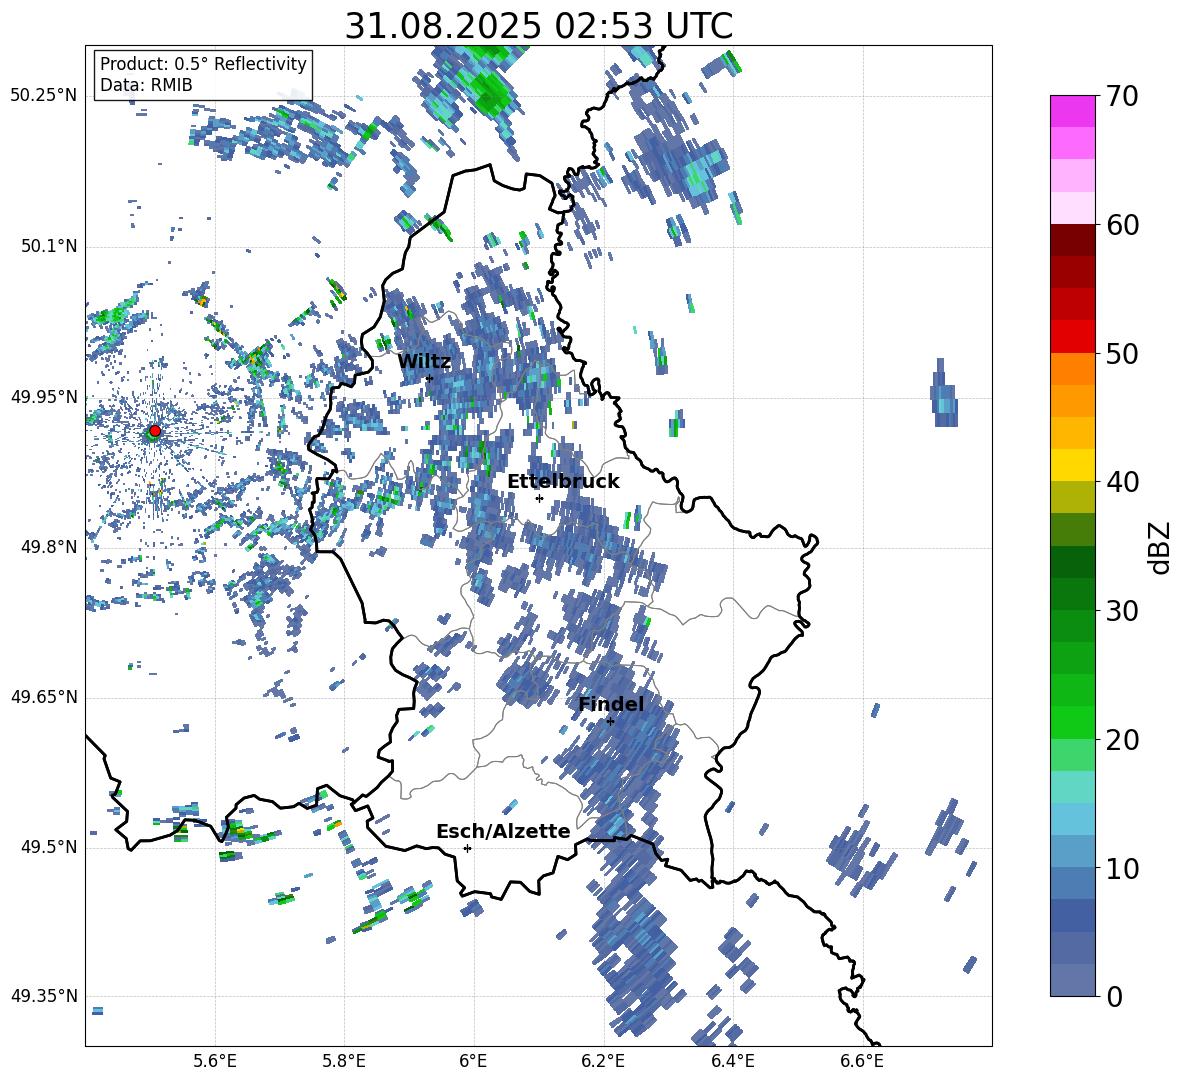The width and height of the screenshot is (1184, 1081).
Task: Click the 5.8°E longitude label
Action: point(344,1061)
